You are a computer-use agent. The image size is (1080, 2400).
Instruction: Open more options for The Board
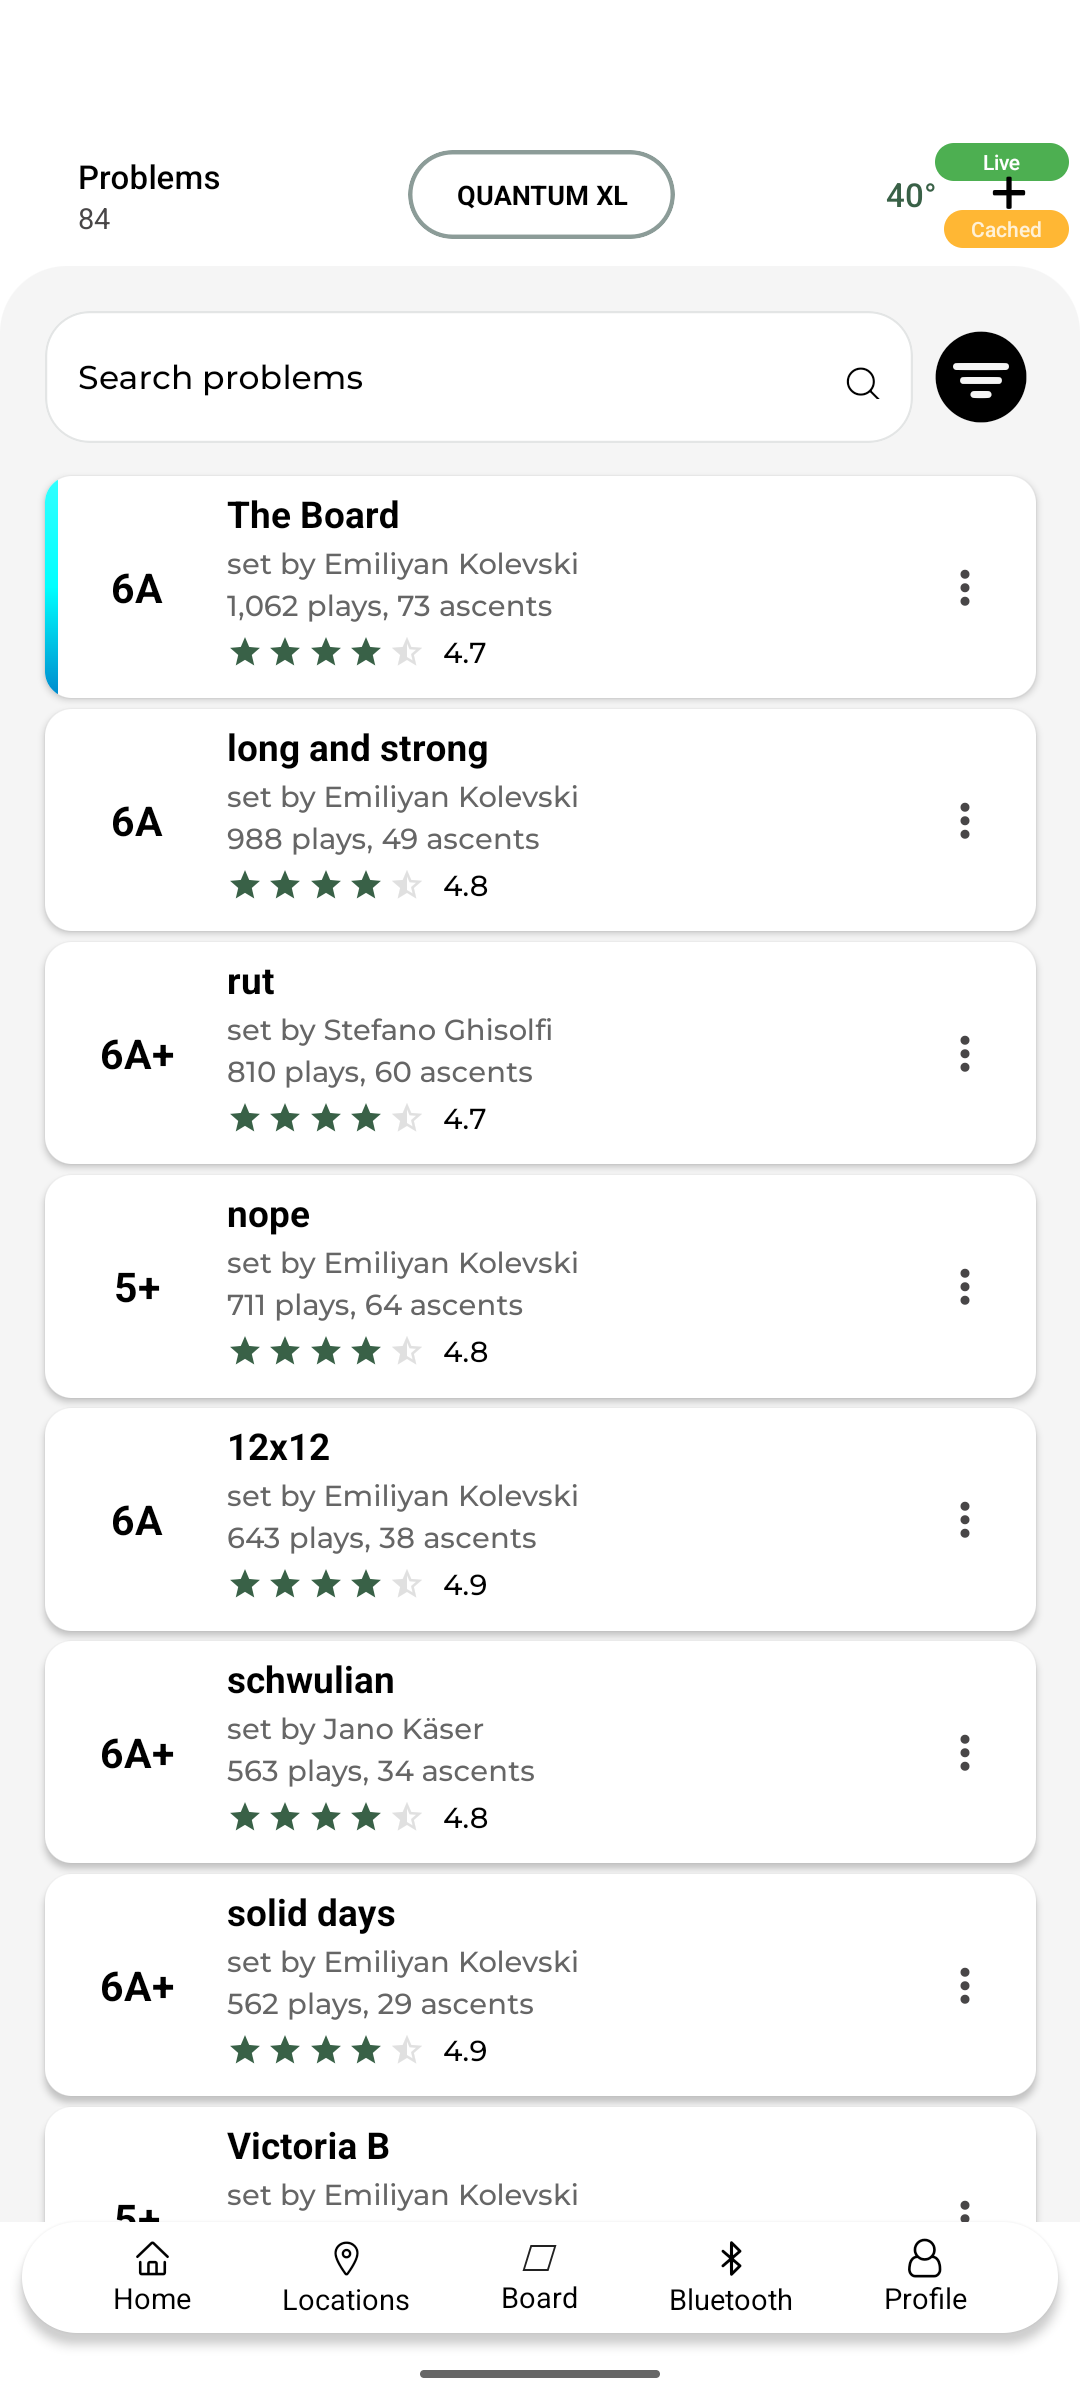point(965,588)
